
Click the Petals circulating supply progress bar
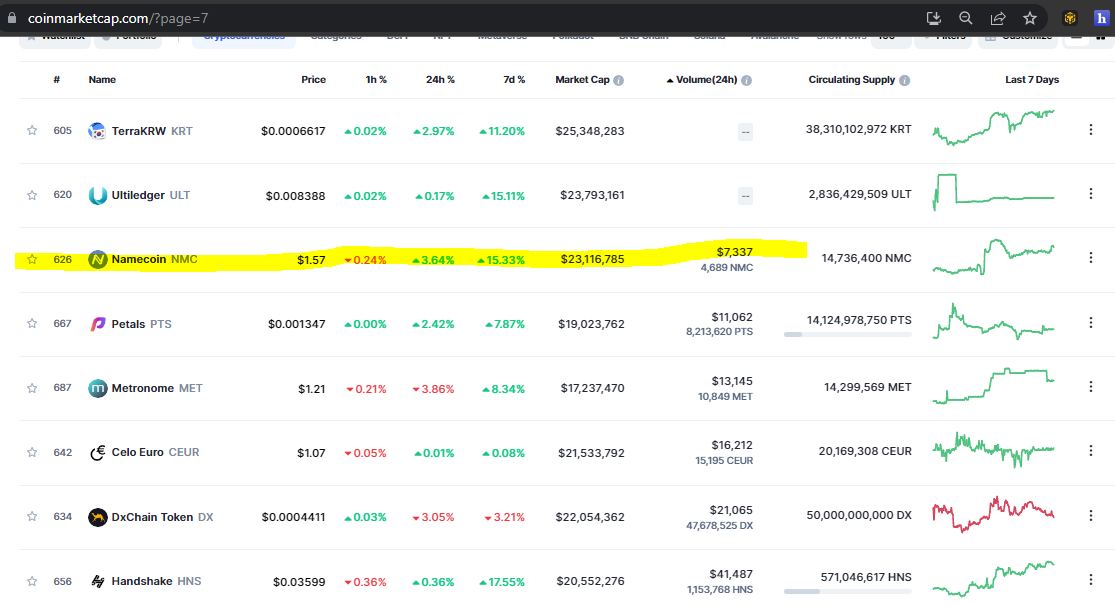848,334
